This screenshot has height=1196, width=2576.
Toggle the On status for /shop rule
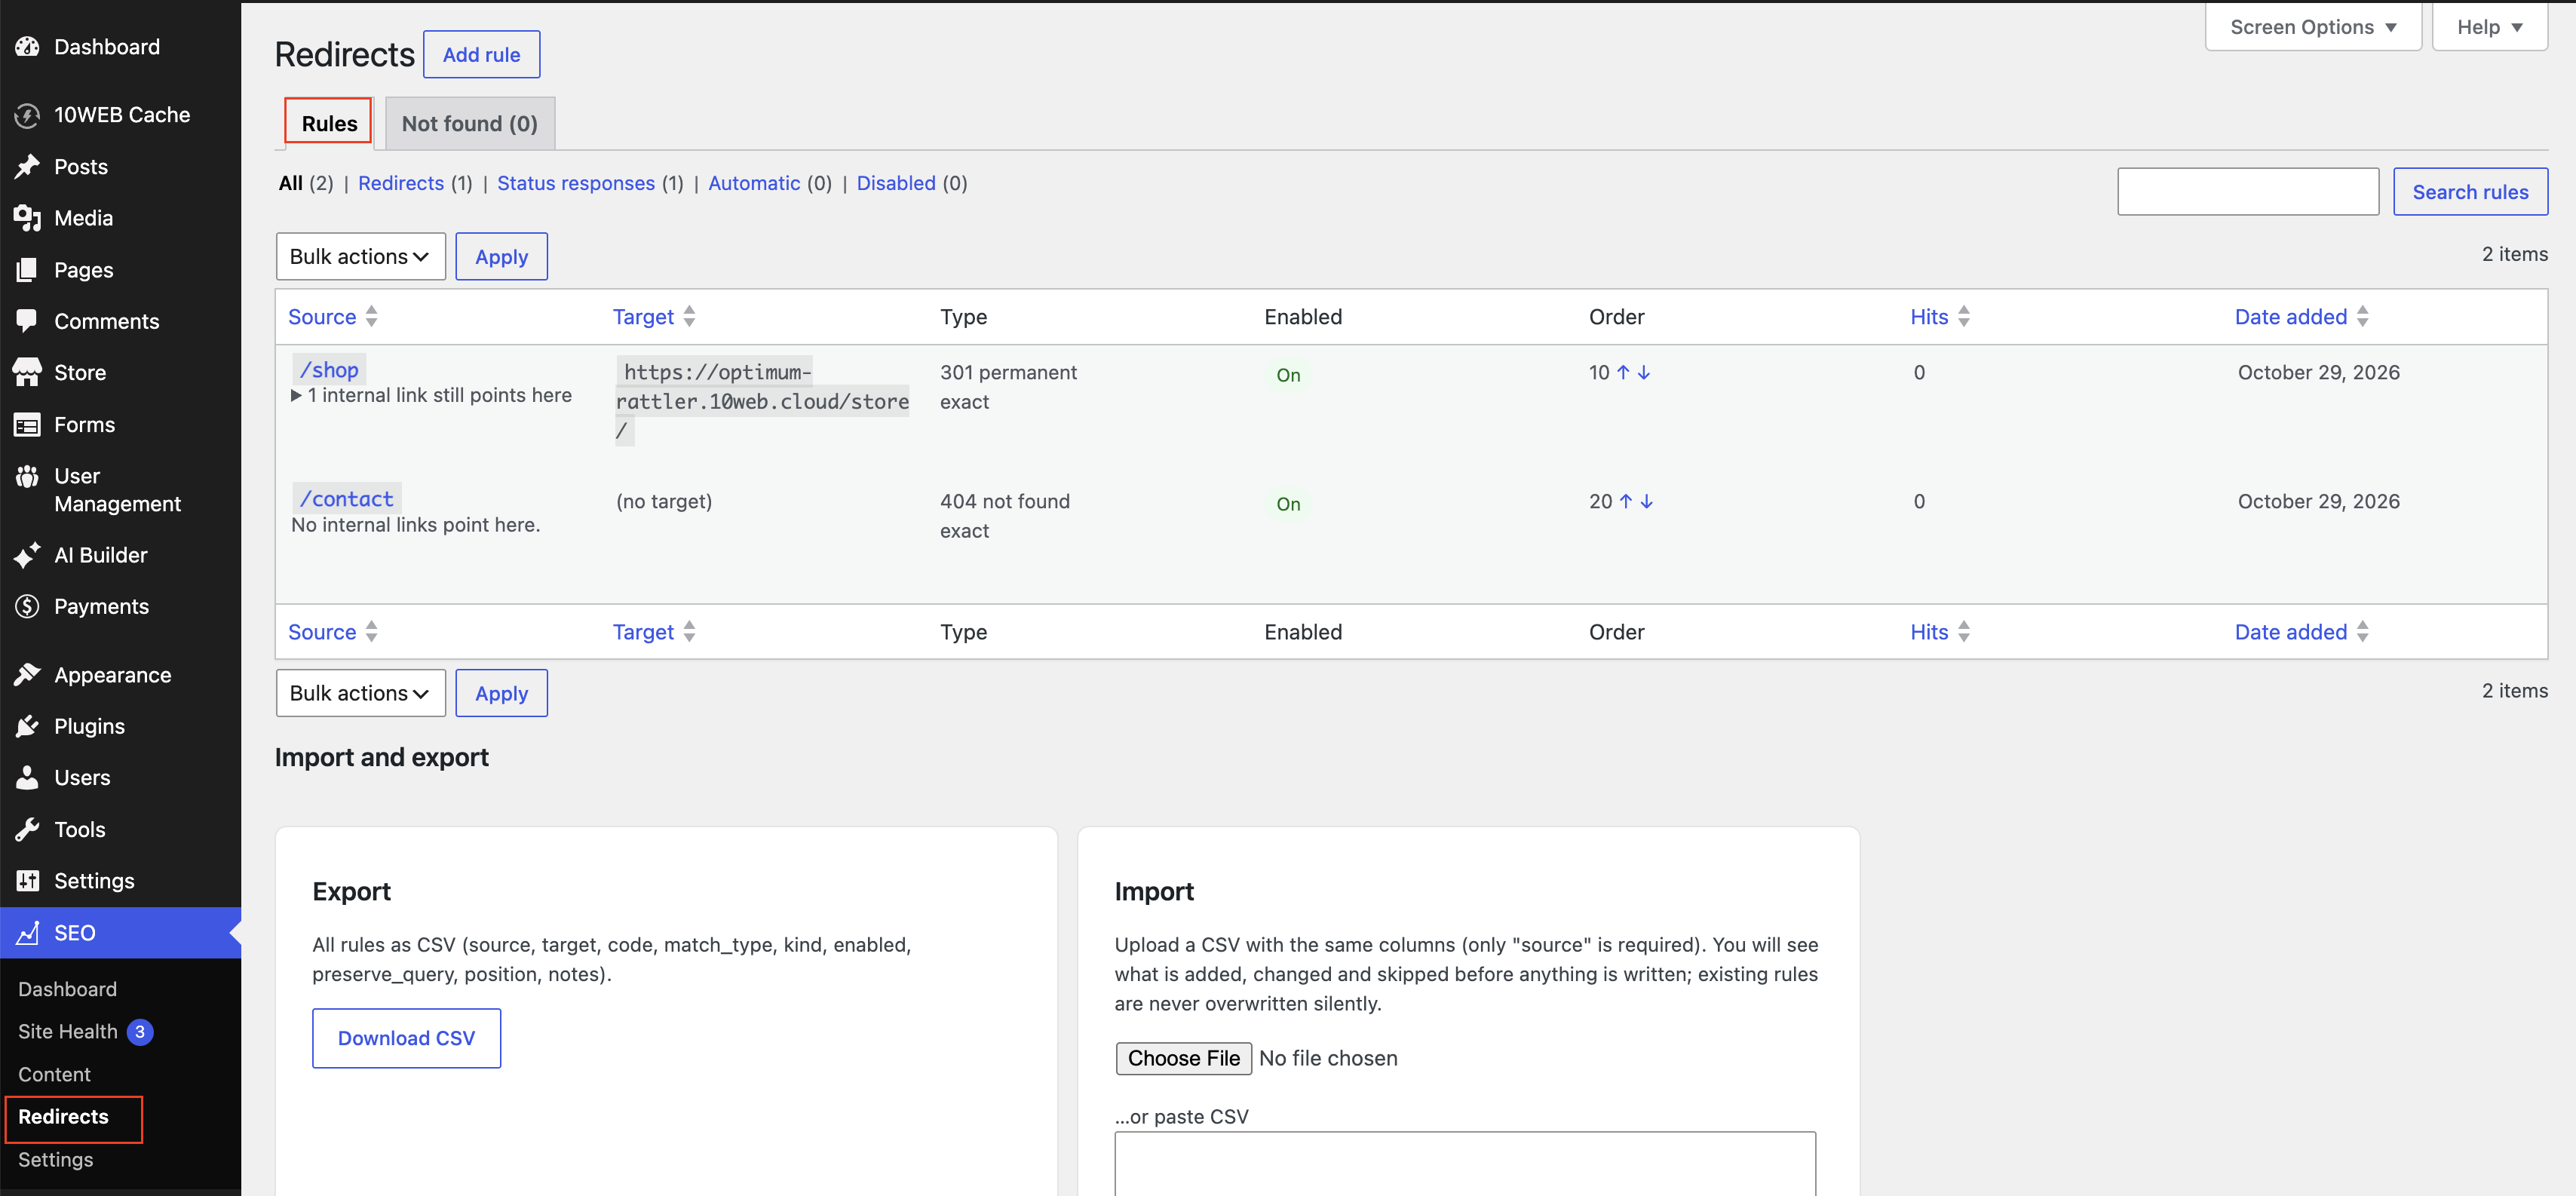point(1288,375)
